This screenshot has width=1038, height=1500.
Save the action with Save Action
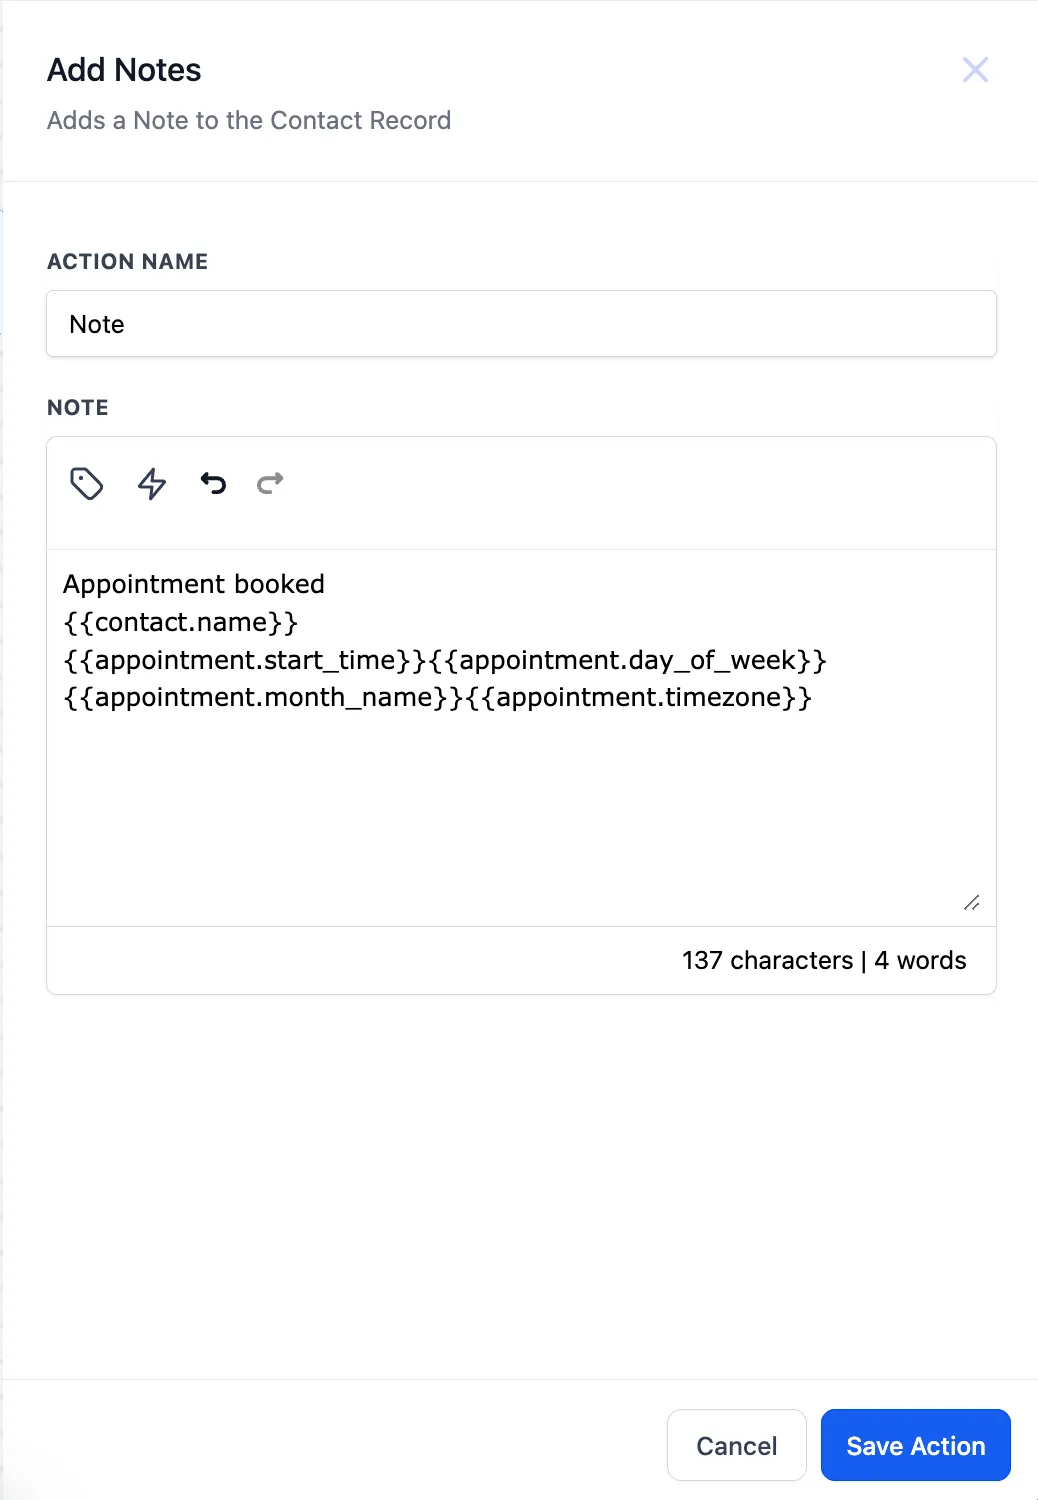[916, 1445]
